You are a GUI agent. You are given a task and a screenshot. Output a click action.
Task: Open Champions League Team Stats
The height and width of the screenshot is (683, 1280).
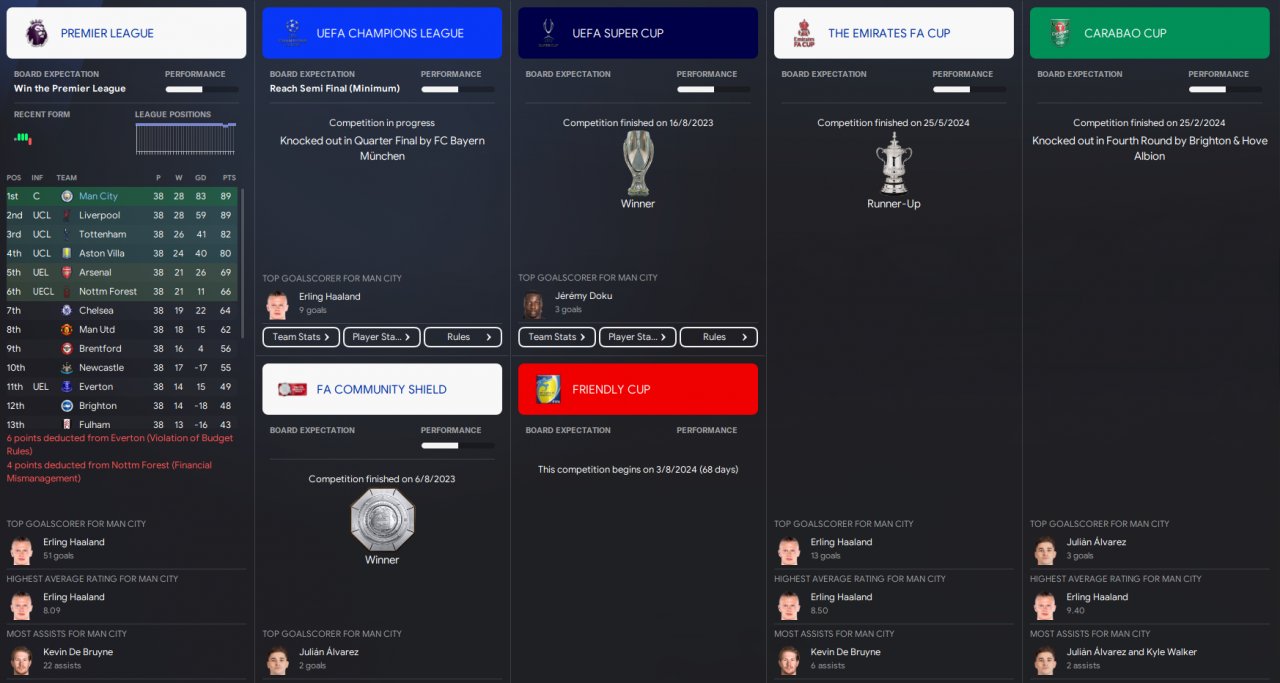pos(301,337)
